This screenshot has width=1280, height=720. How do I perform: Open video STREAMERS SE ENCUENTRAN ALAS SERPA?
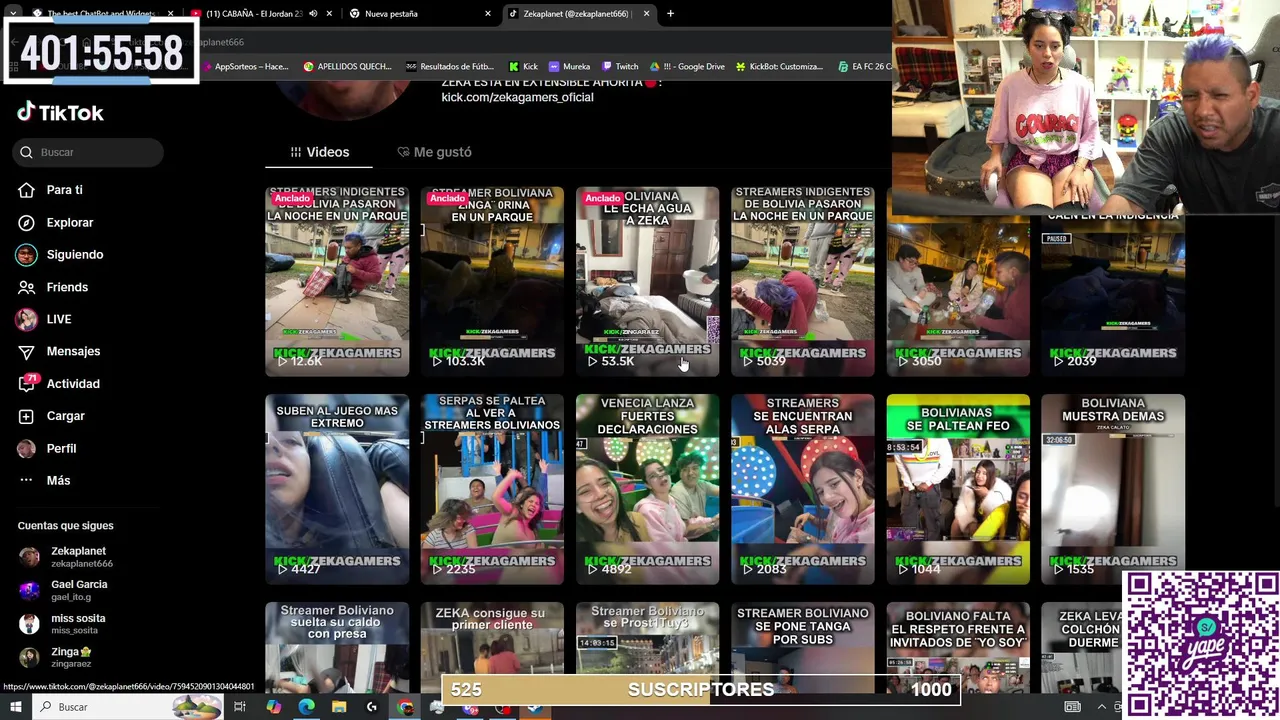[802, 489]
